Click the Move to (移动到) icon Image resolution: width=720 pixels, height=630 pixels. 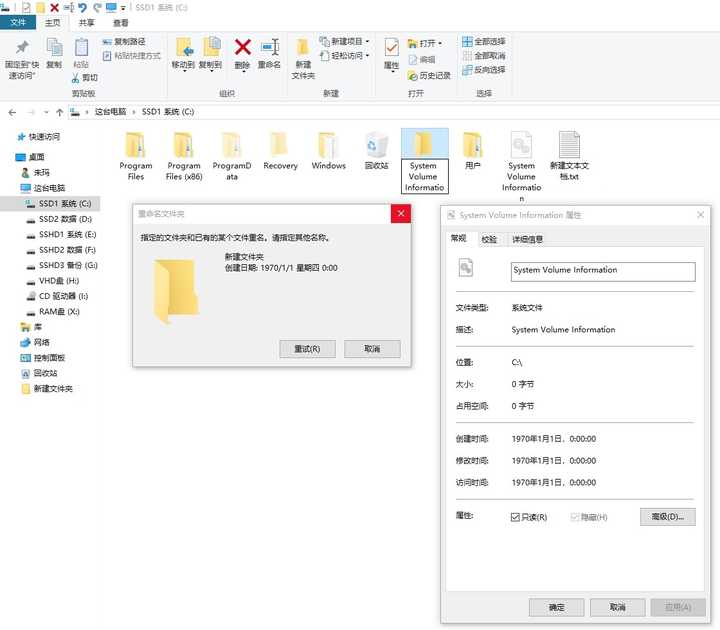coord(184,48)
